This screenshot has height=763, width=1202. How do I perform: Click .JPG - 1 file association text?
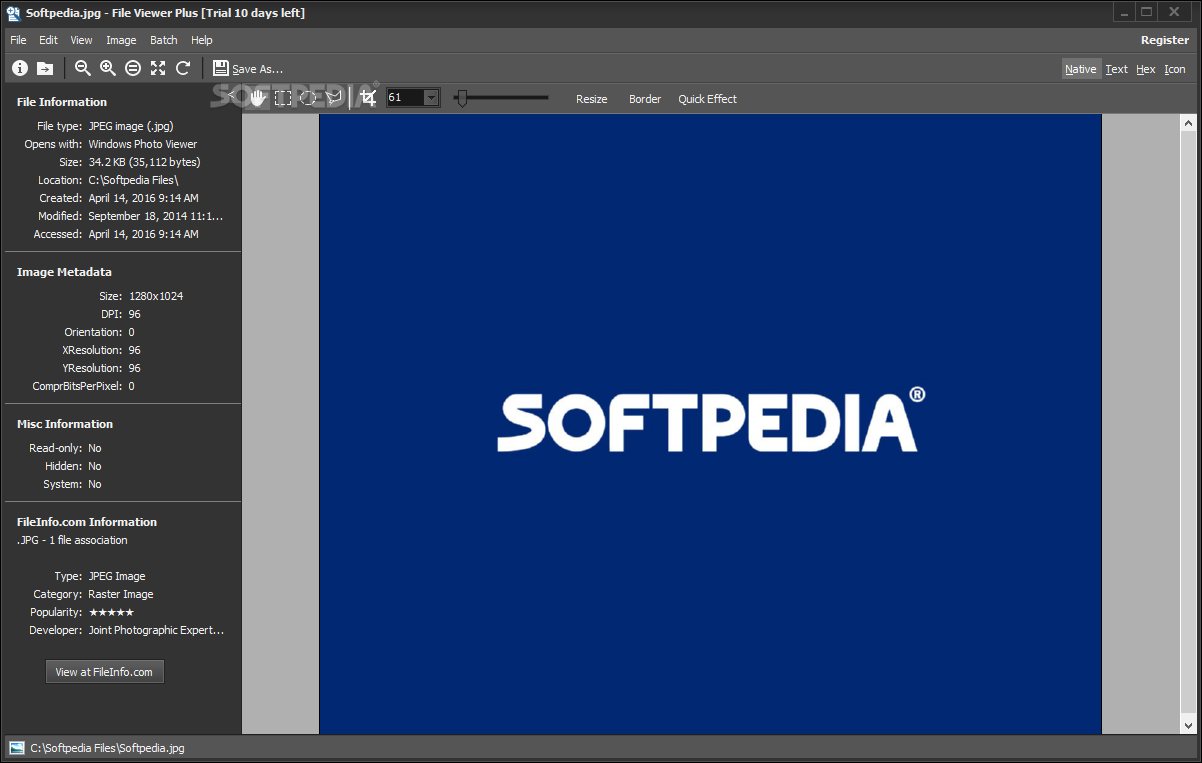(72, 540)
